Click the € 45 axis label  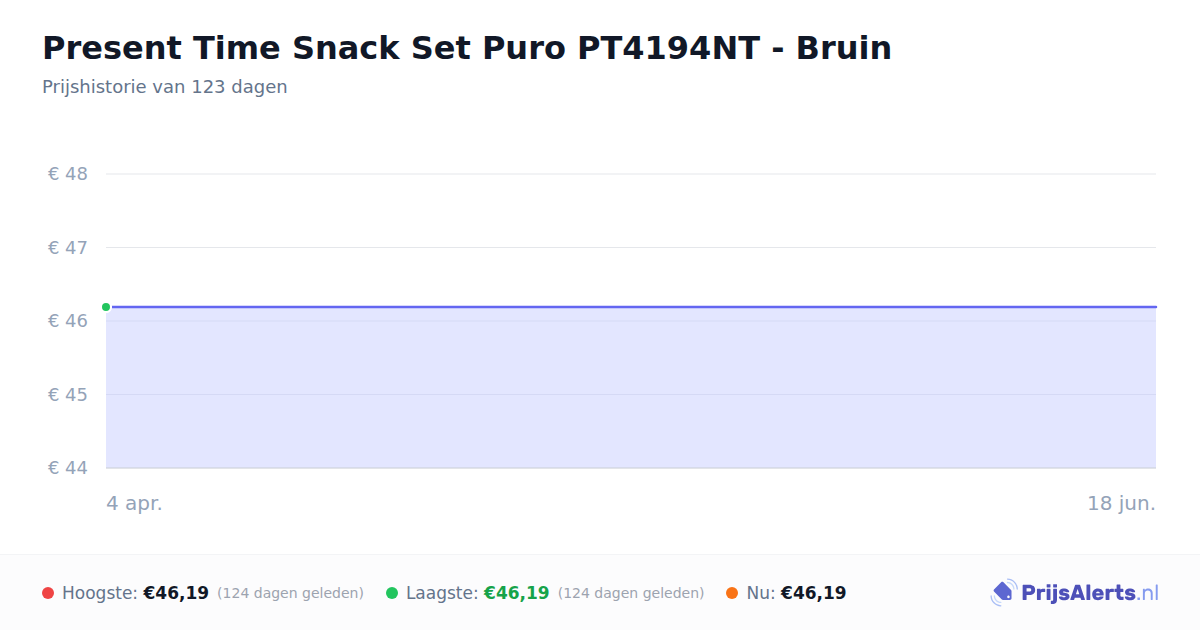[68, 394]
